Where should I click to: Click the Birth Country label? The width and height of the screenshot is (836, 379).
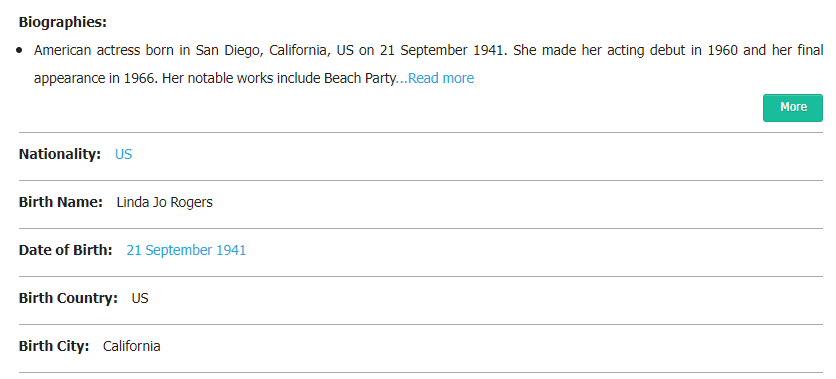click(68, 298)
